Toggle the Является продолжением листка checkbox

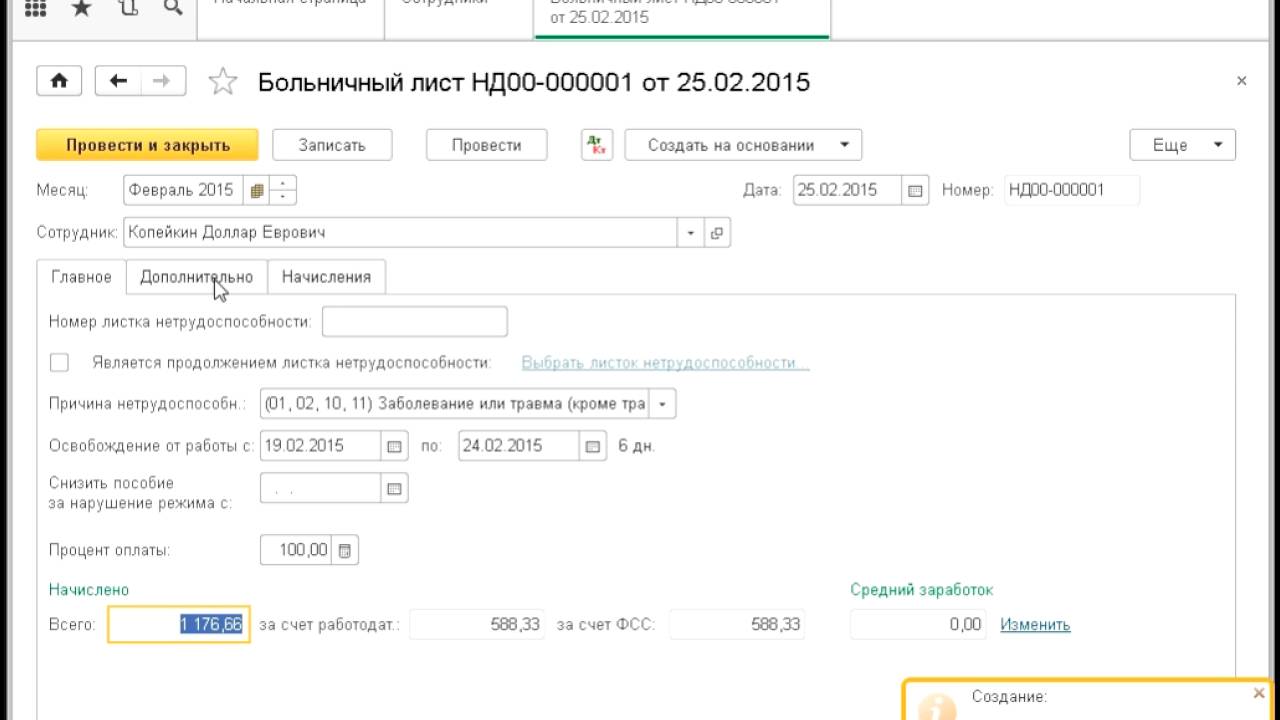pos(59,363)
